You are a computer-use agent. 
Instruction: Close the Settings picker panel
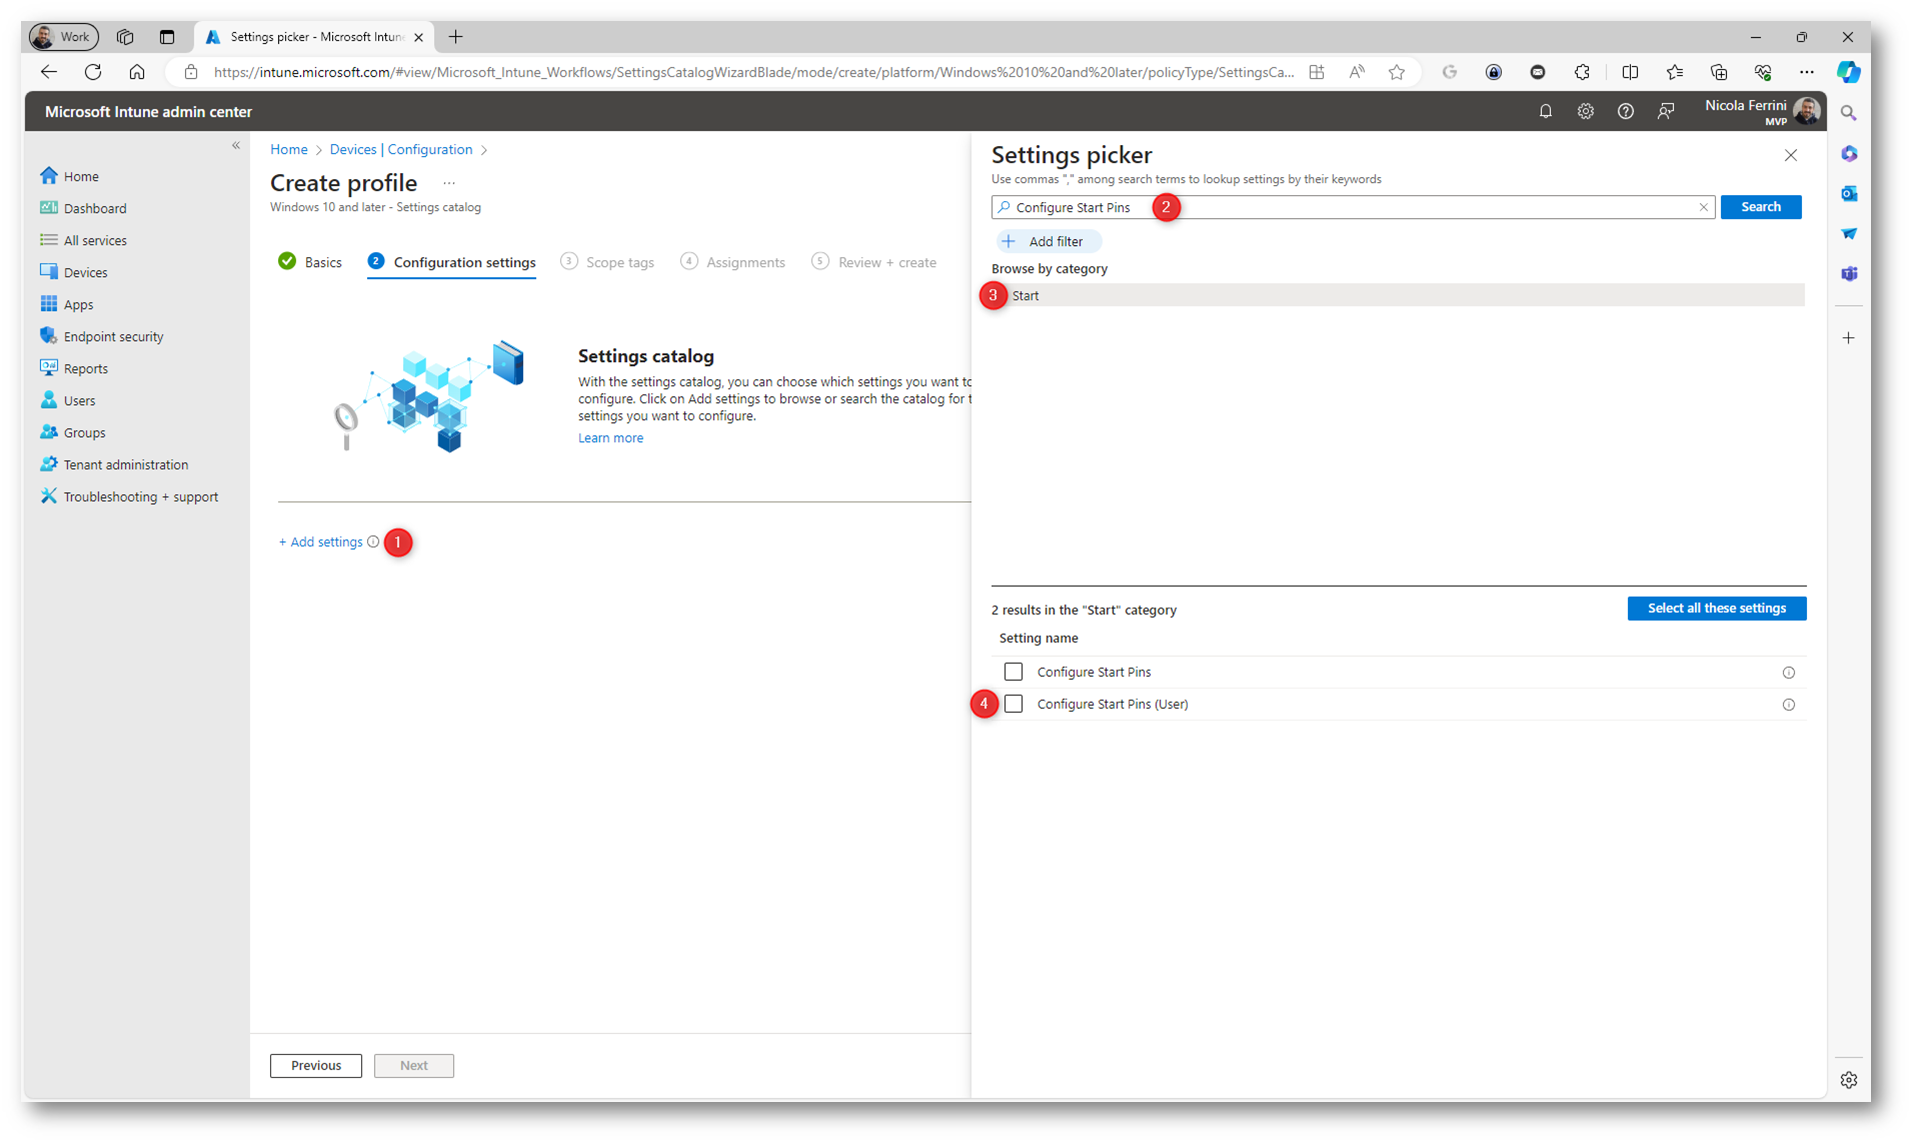click(1790, 155)
